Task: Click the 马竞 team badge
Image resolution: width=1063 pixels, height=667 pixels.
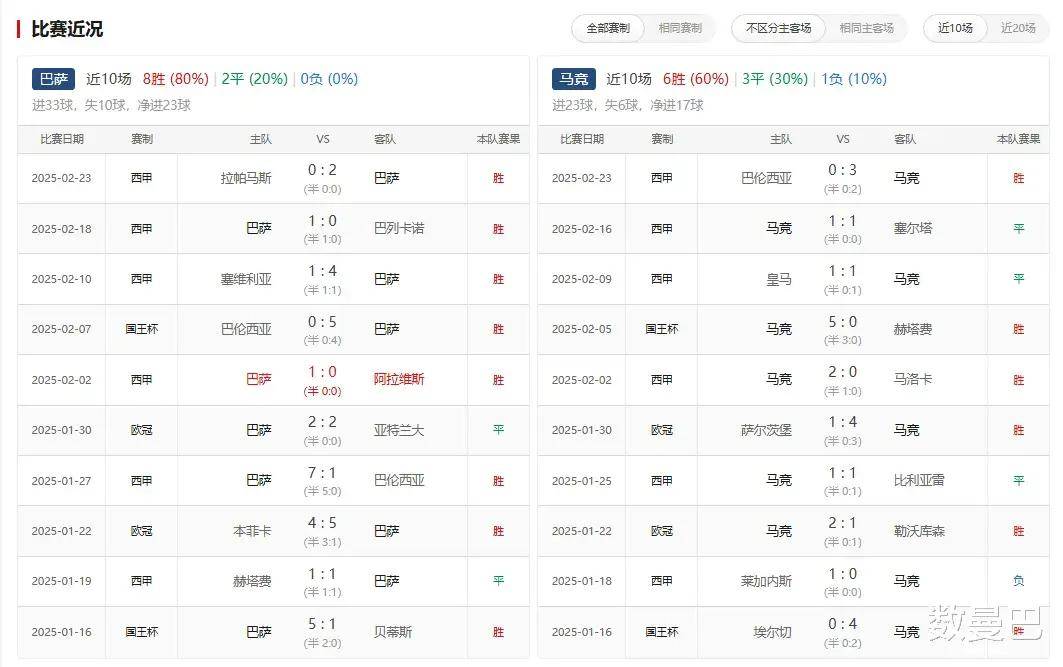Action: click(x=574, y=79)
